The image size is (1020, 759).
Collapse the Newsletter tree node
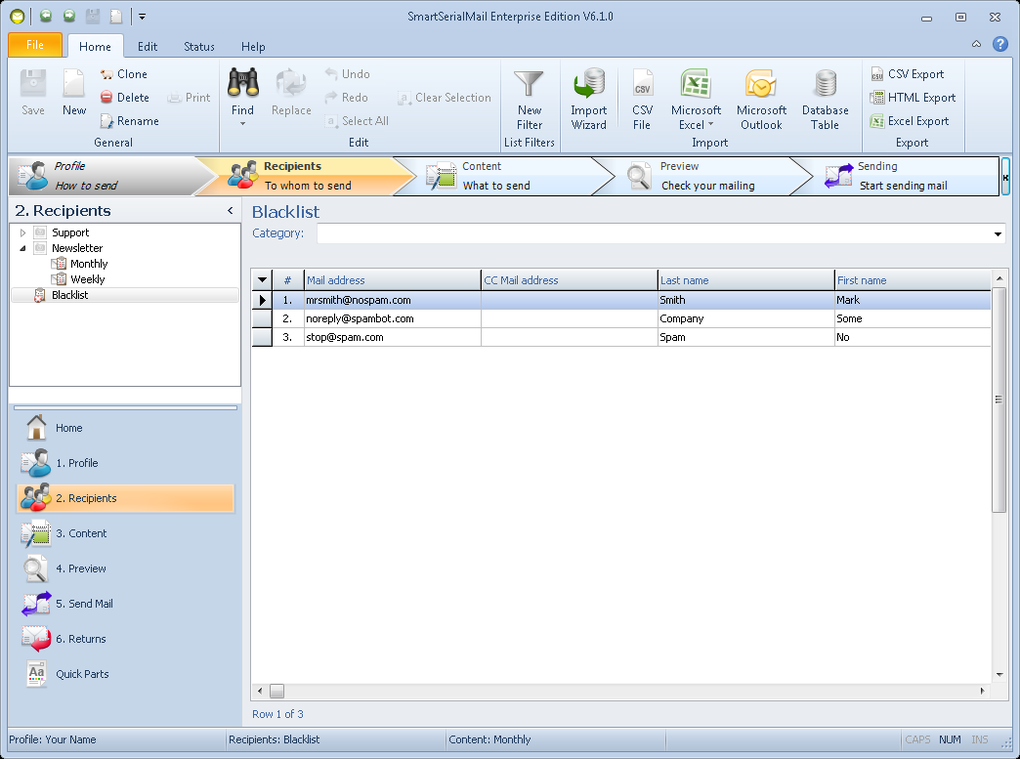23,248
